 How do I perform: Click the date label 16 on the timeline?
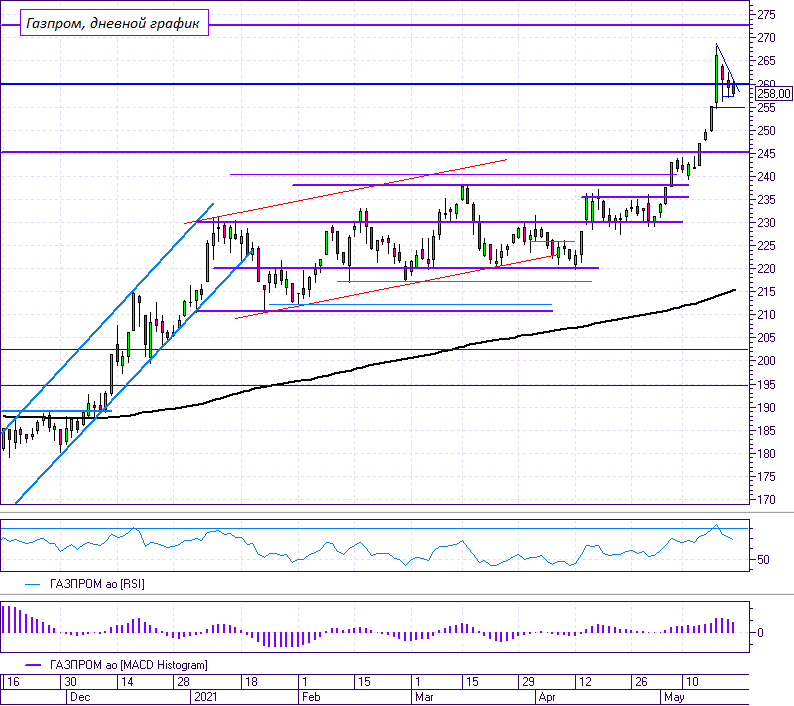[13, 682]
